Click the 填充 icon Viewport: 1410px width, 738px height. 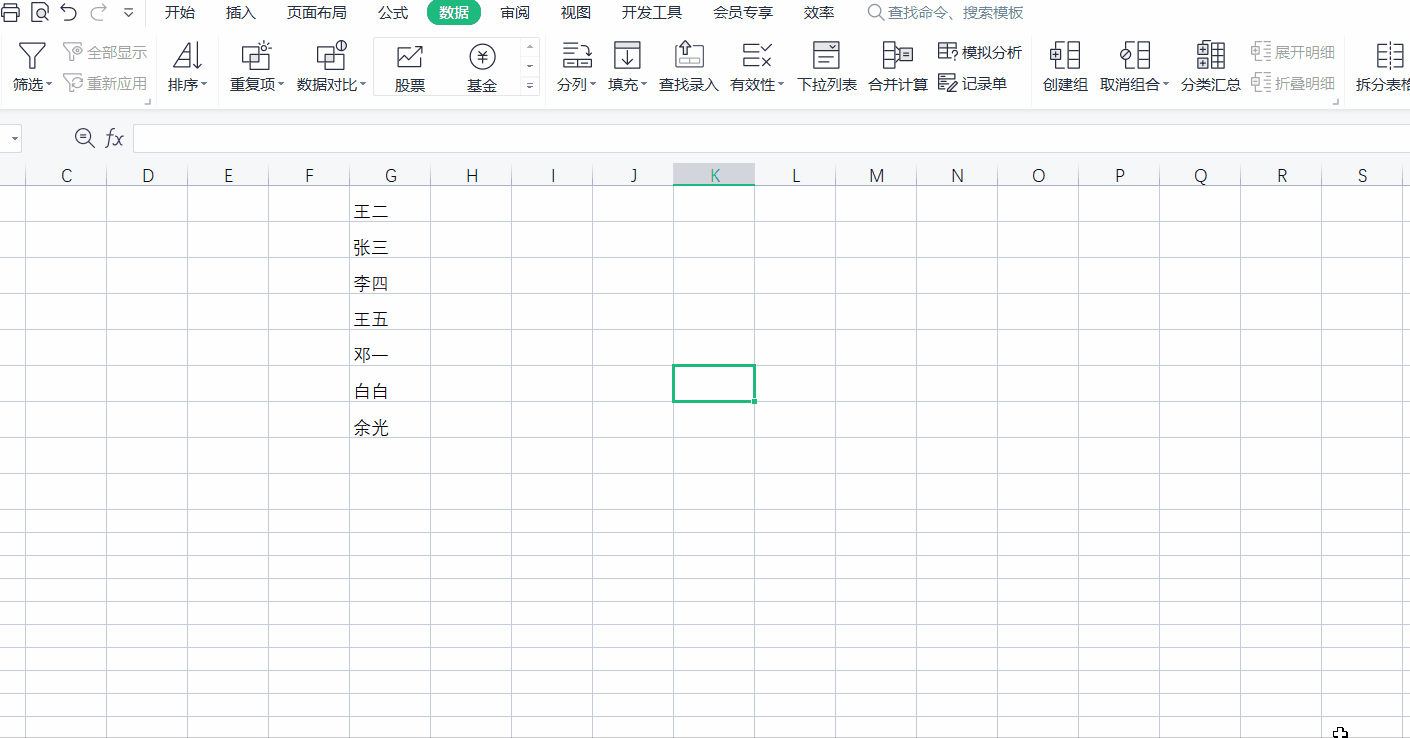pos(627,56)
